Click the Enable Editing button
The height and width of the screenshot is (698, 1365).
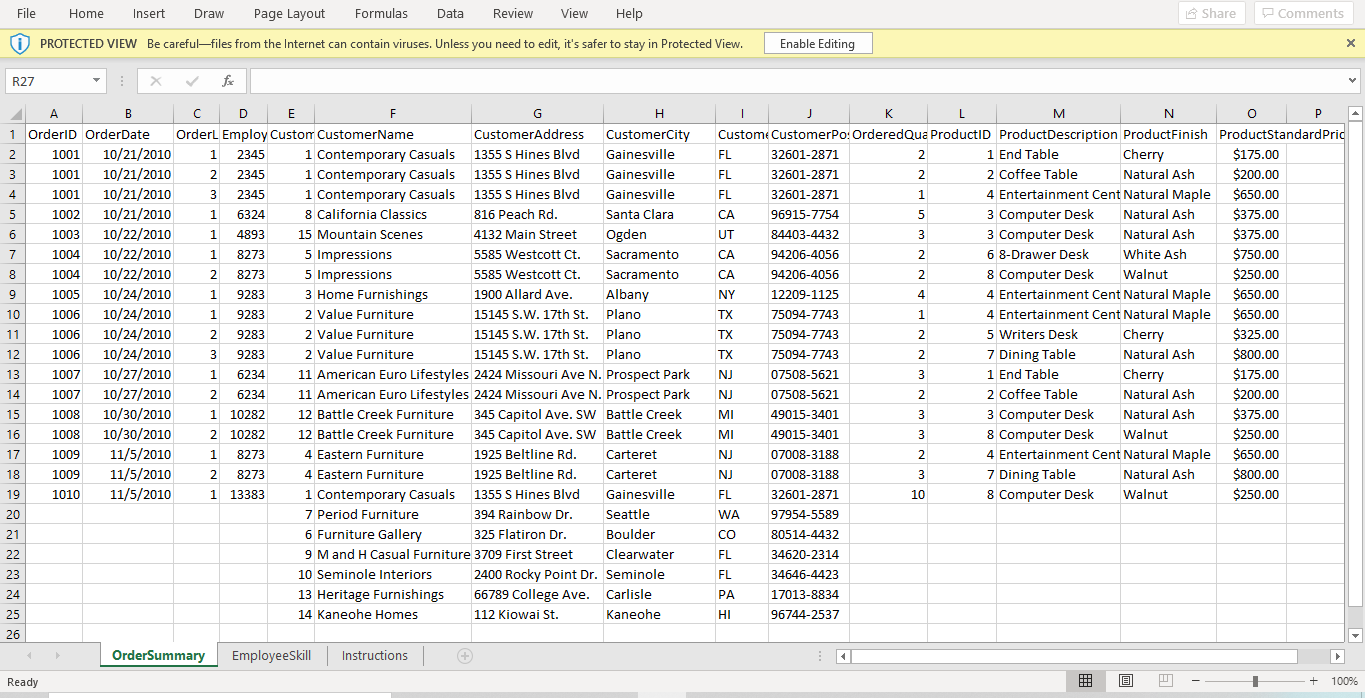click(818, 43)
